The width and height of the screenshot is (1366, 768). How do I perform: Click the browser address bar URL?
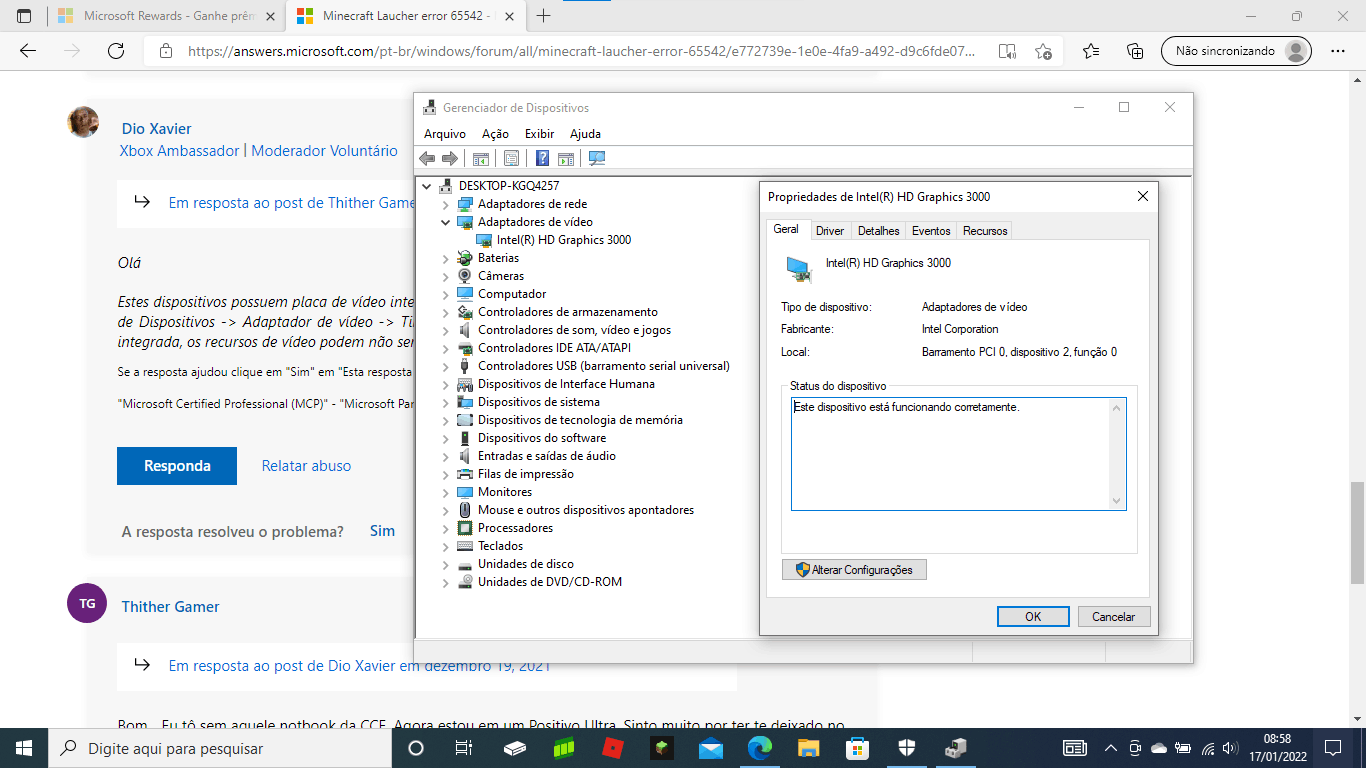[x=581, y=51]
